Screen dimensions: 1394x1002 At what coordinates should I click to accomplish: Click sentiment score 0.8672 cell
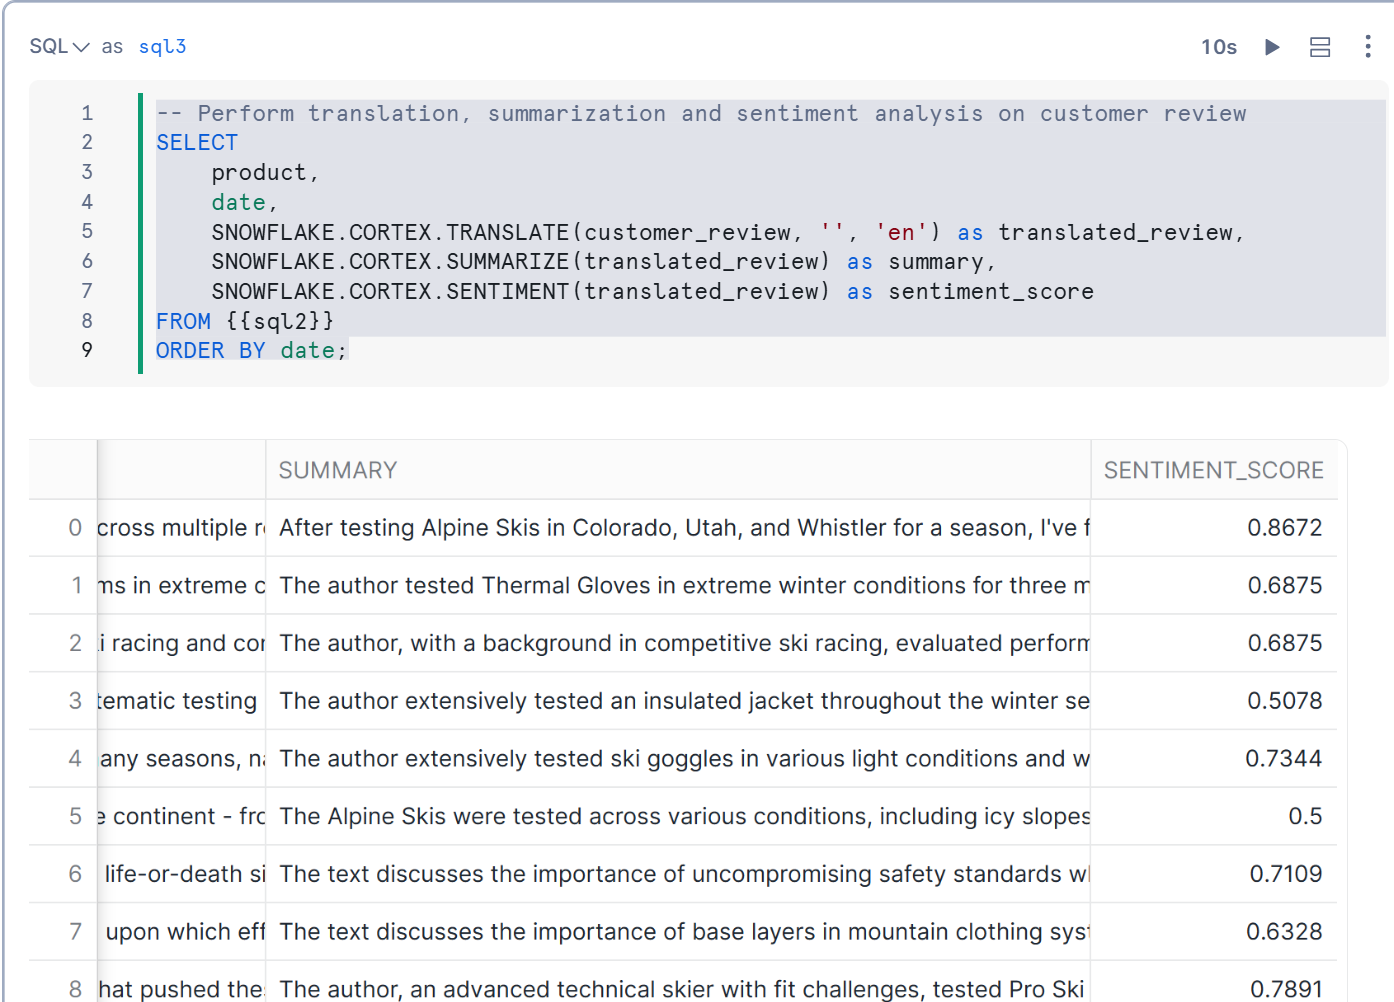[1283, 528]
